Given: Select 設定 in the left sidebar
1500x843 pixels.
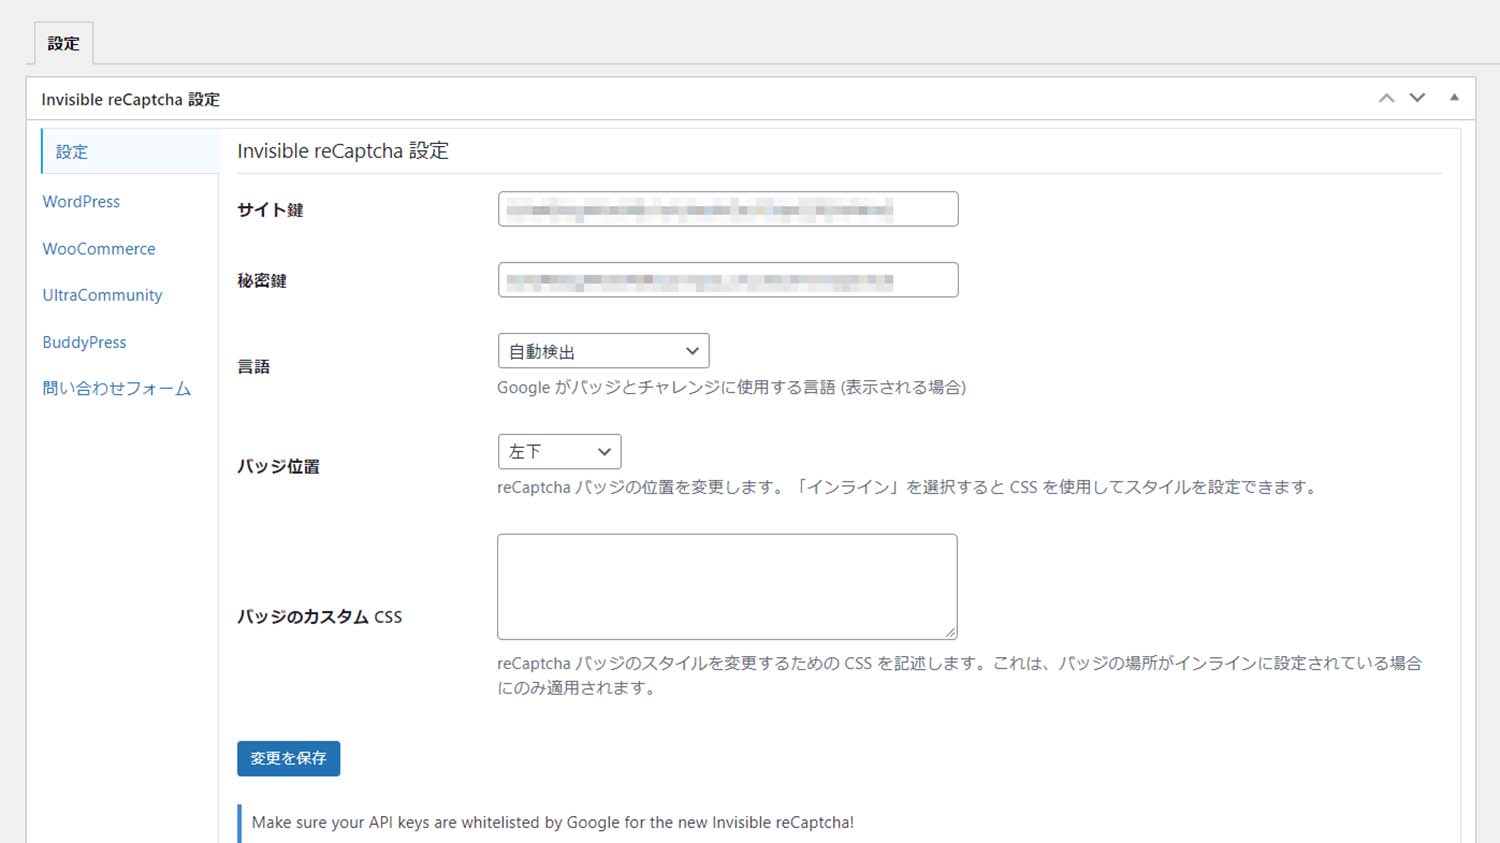Looking at the screenshot, I should coord(72,152).
